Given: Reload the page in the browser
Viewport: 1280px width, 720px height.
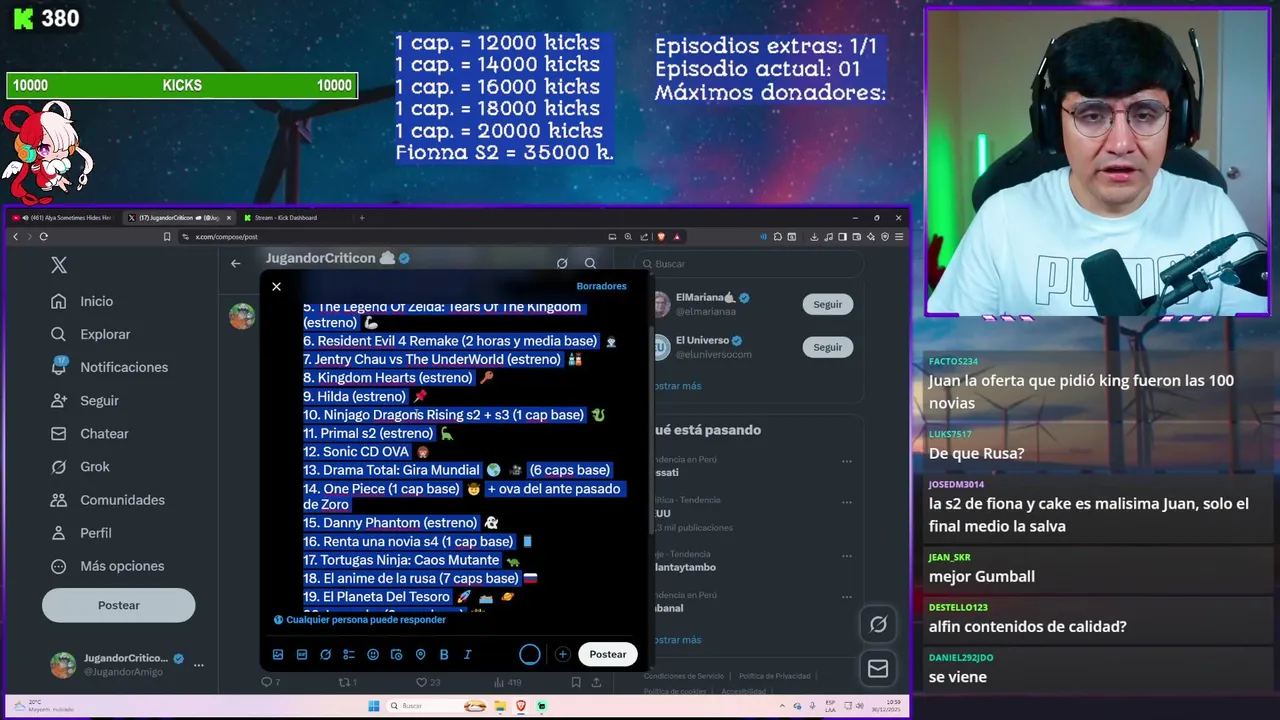Looking at the screenshot, I should coord(43,237).
